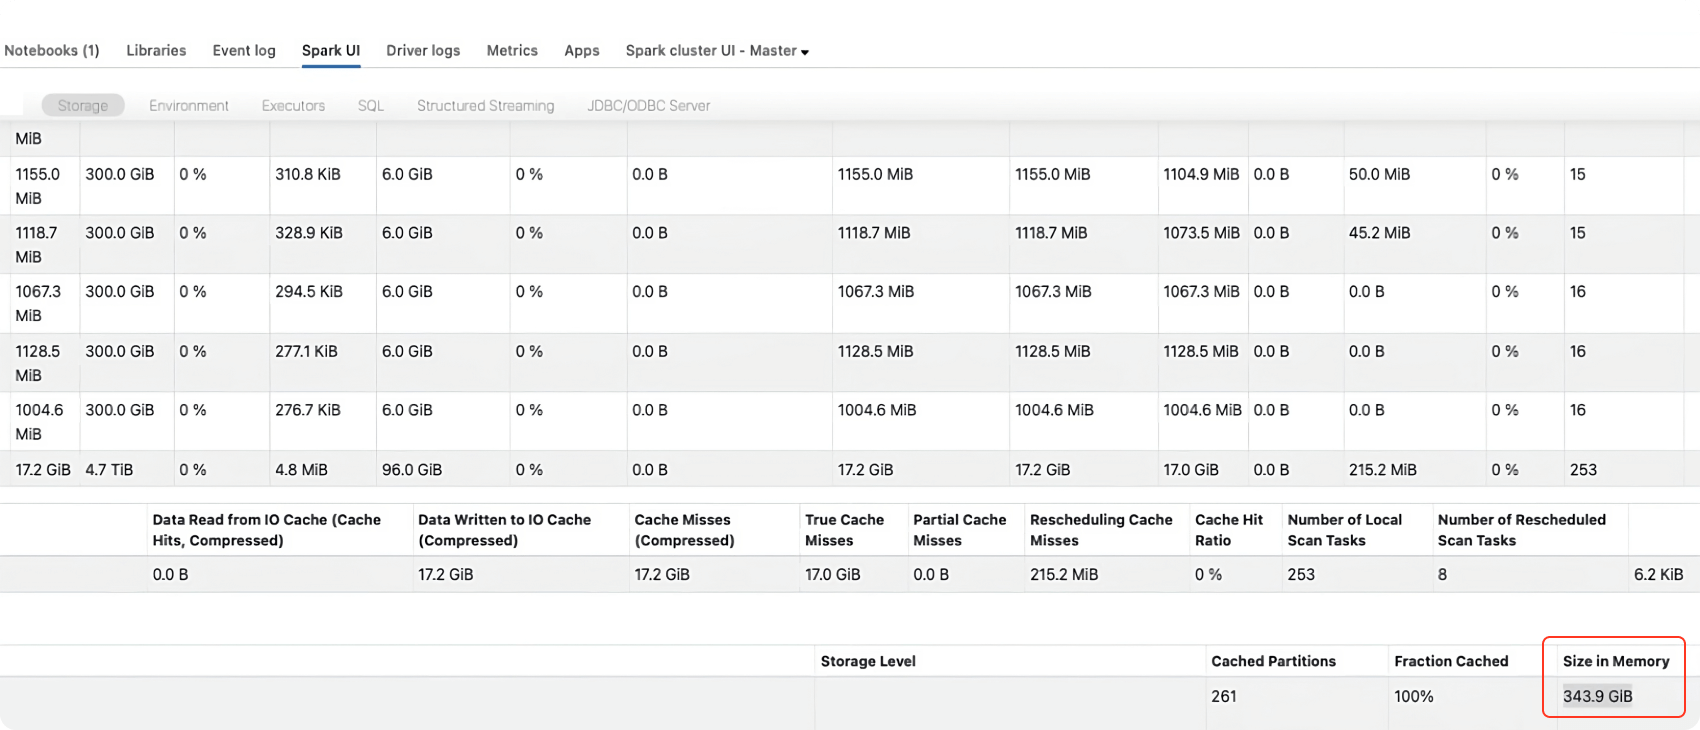Screen dimensions: 1700x730
Task: Click the Number of Rescheduled Scan Tasks header
Action: pos(1521,530)
